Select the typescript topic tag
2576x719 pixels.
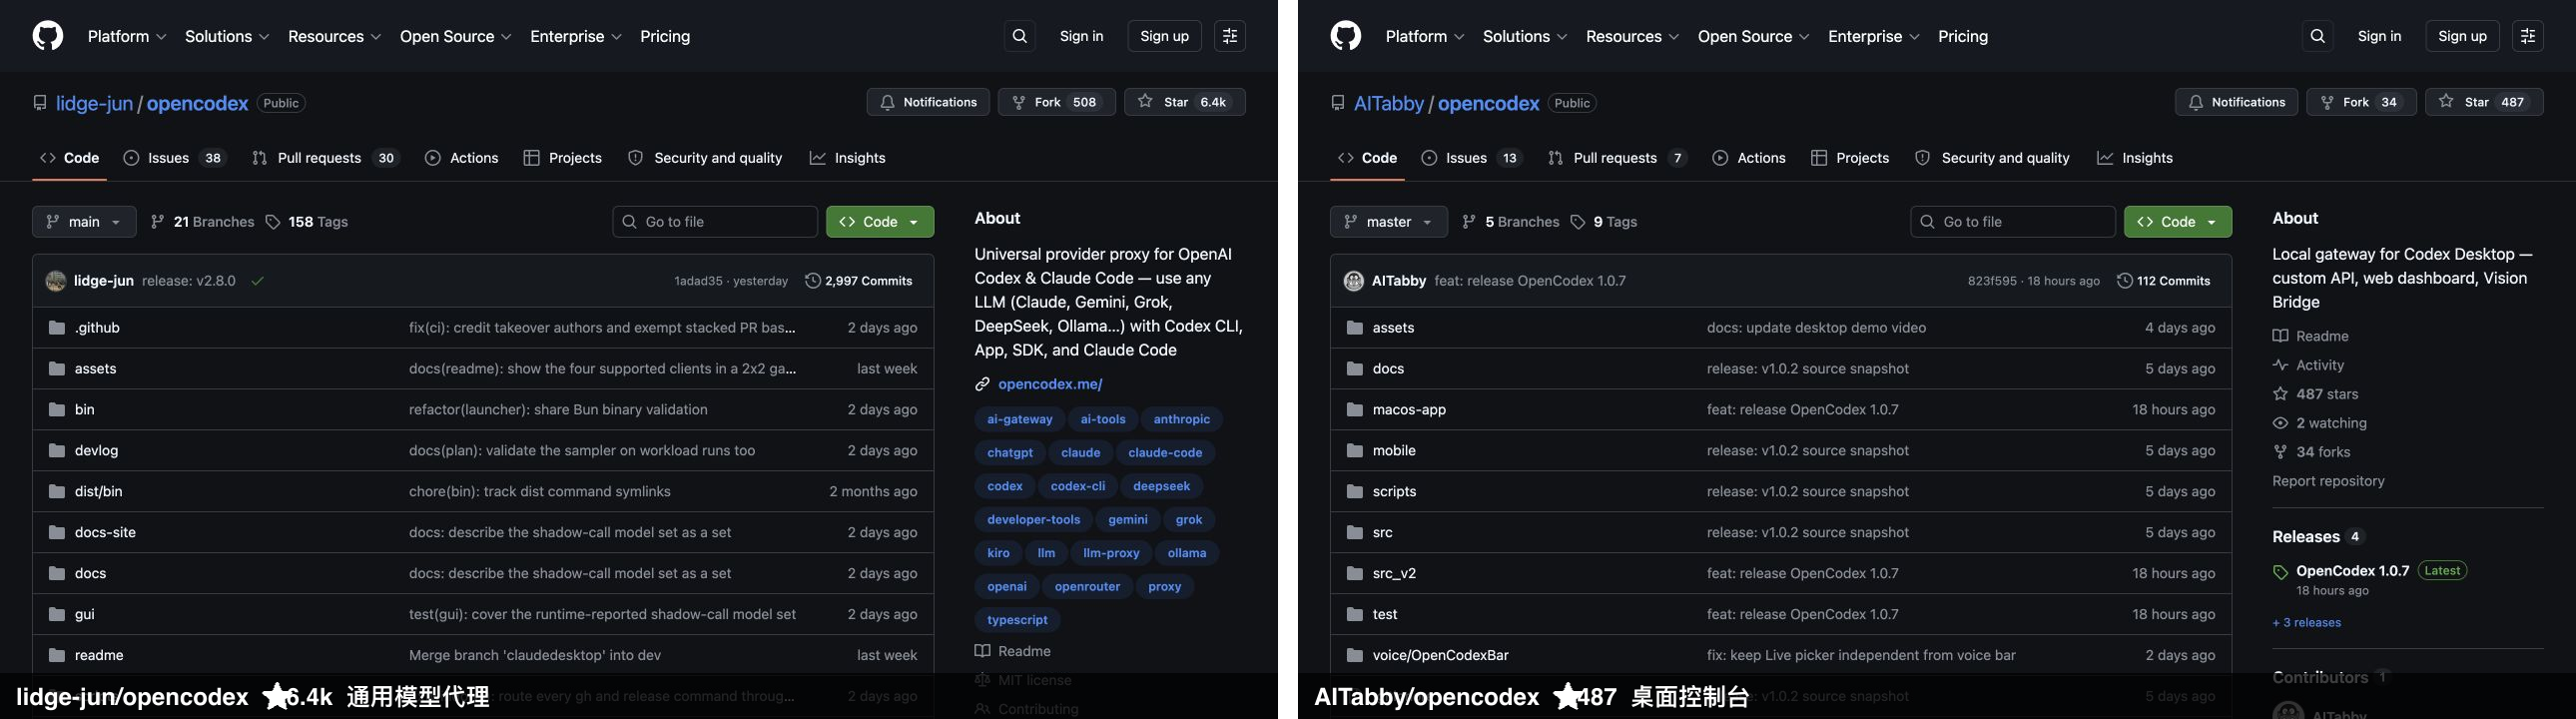(1017, 620)
